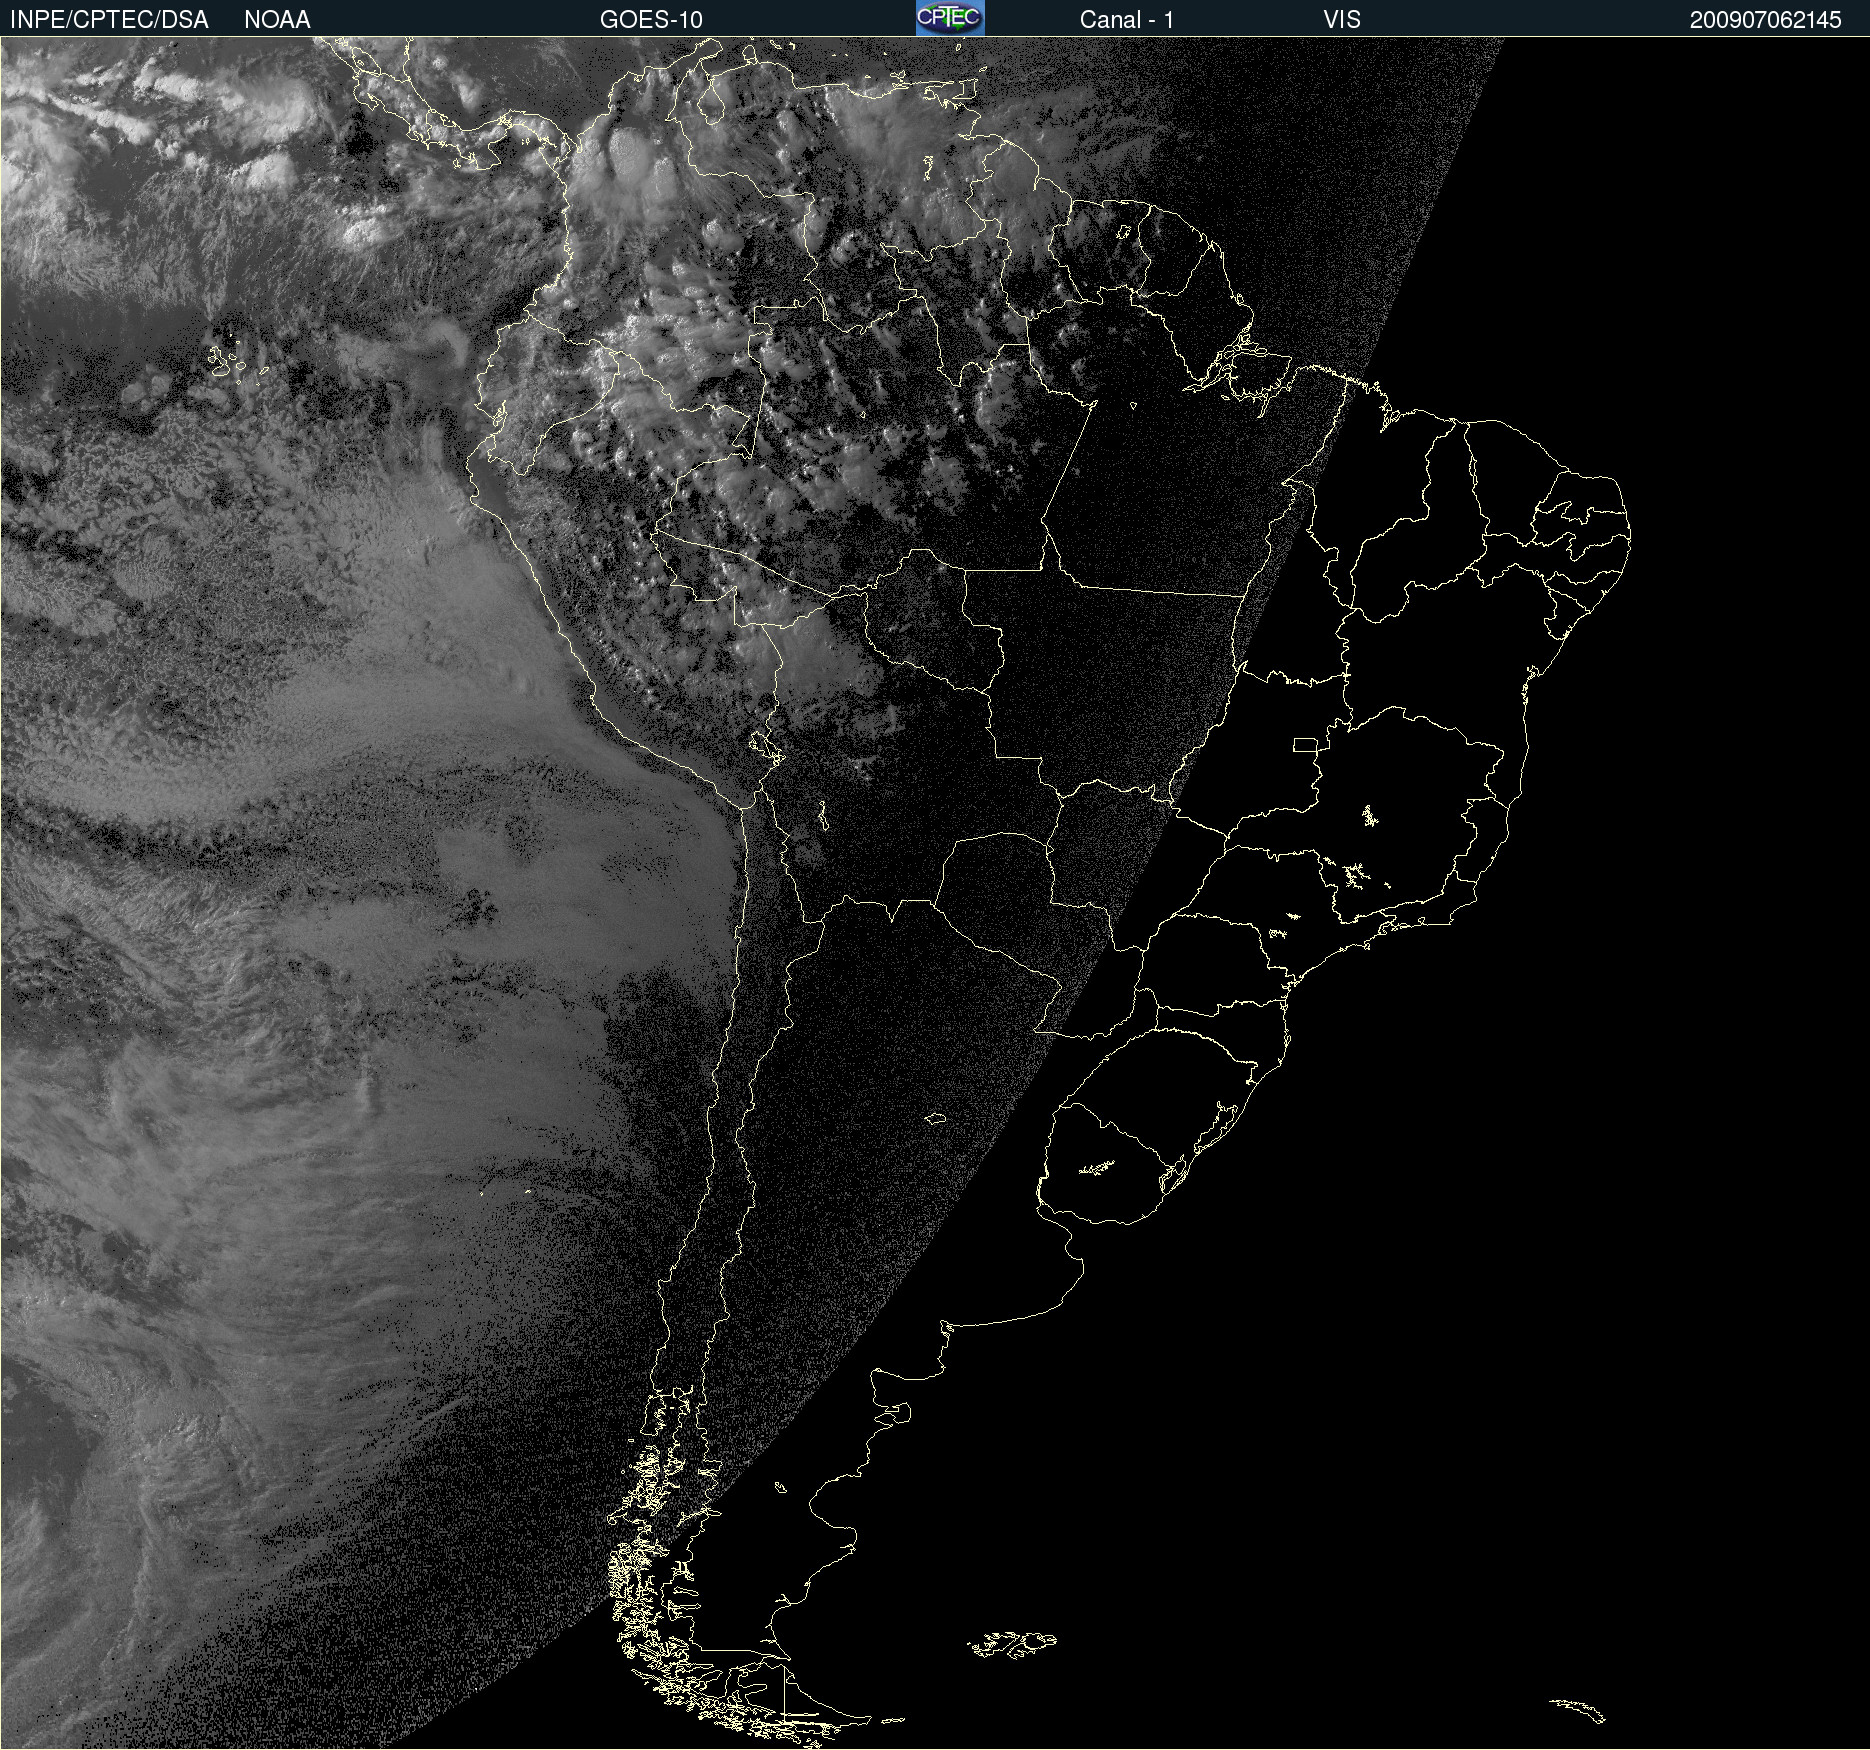The width and height of the screenshot is (1870, 1750).
Task: Click the Canal - 1 channel label
Action: pyautogui.click(x=1127, y=19)
